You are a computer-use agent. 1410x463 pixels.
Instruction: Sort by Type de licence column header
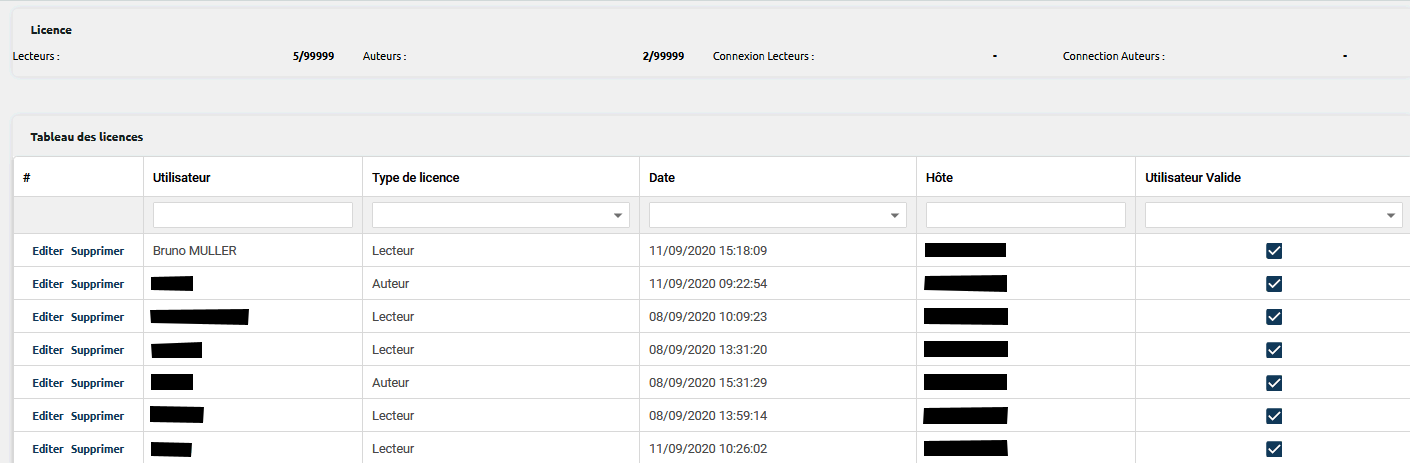point(415,178)
